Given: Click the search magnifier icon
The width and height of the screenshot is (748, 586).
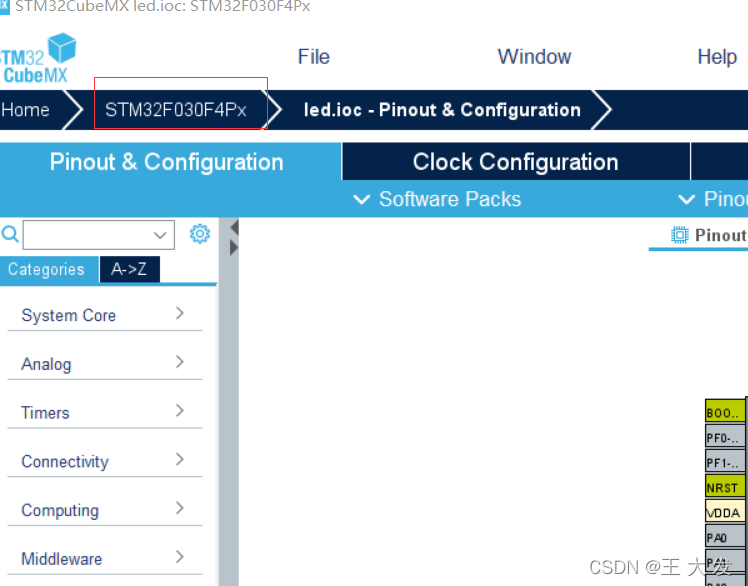Looking at the screenshot, I should pos(10,234).
